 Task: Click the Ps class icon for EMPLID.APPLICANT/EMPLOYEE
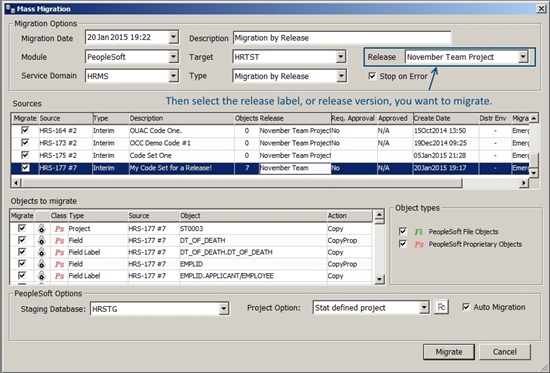[x=60, y=276]
